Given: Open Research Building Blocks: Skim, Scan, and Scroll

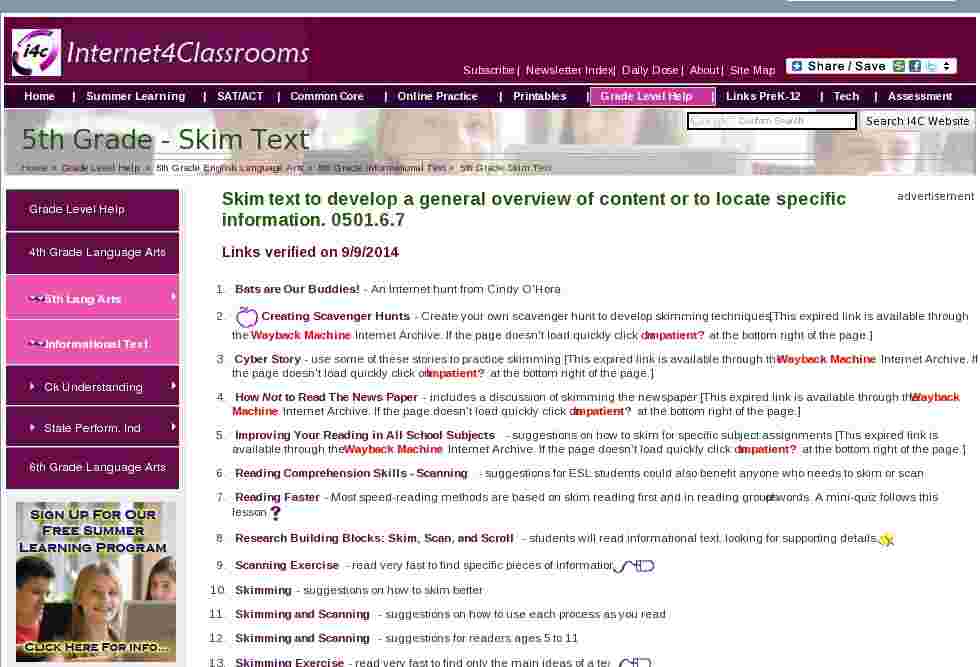Looking at the screenshot, I should [x=374, y=538].
